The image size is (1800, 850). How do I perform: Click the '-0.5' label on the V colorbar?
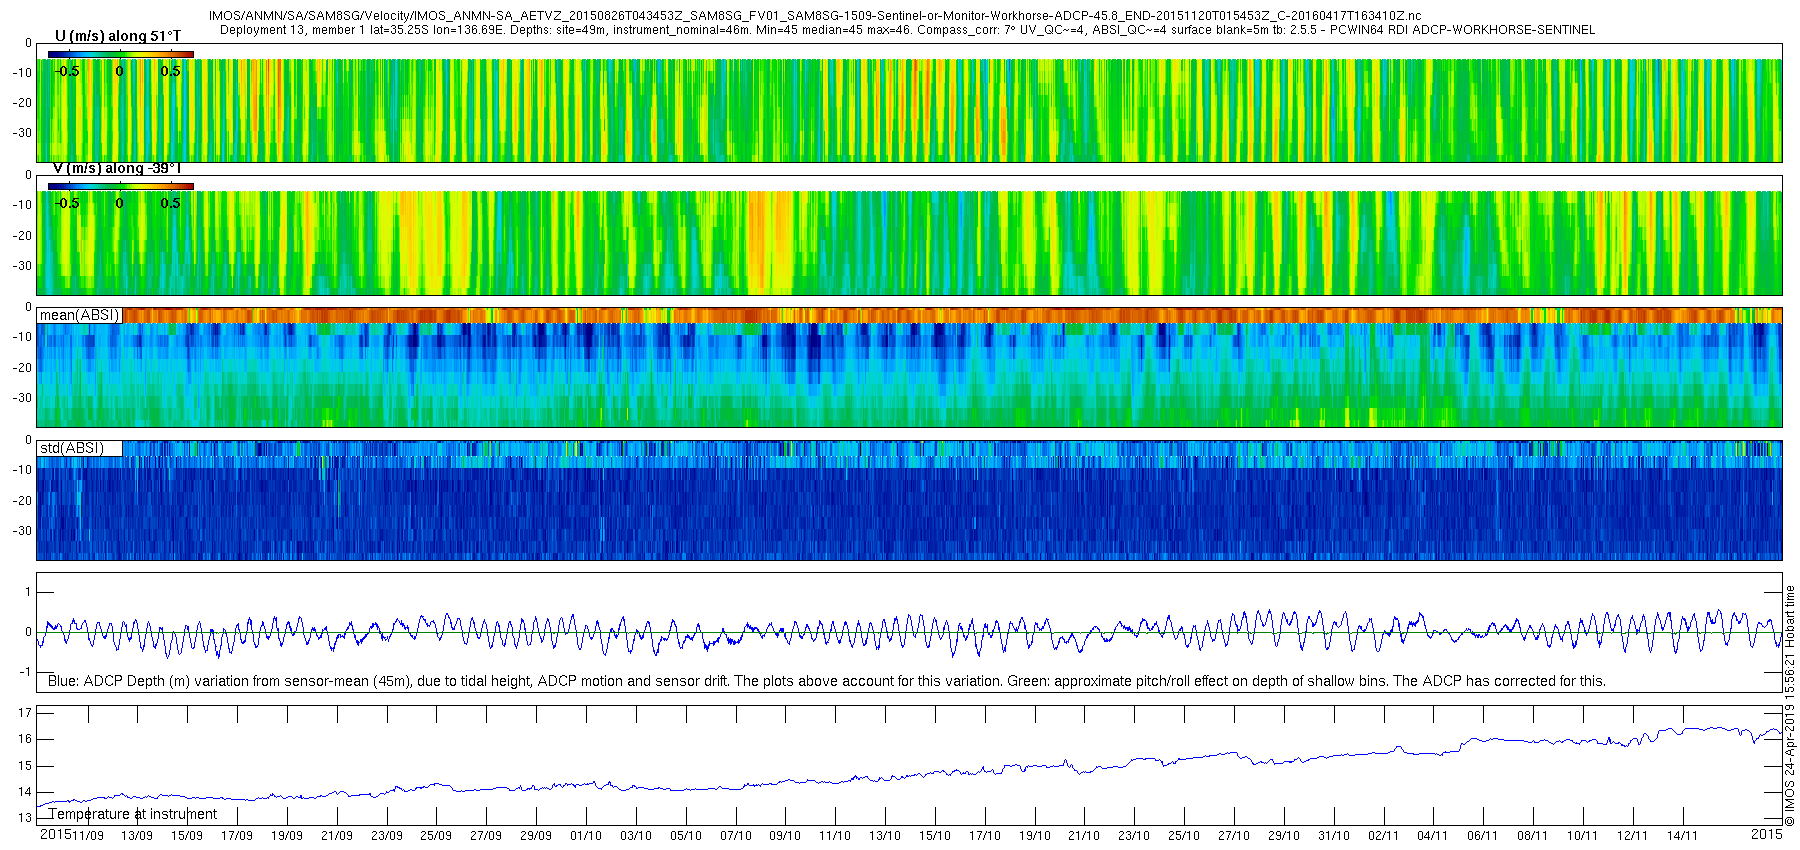(67, 203)
